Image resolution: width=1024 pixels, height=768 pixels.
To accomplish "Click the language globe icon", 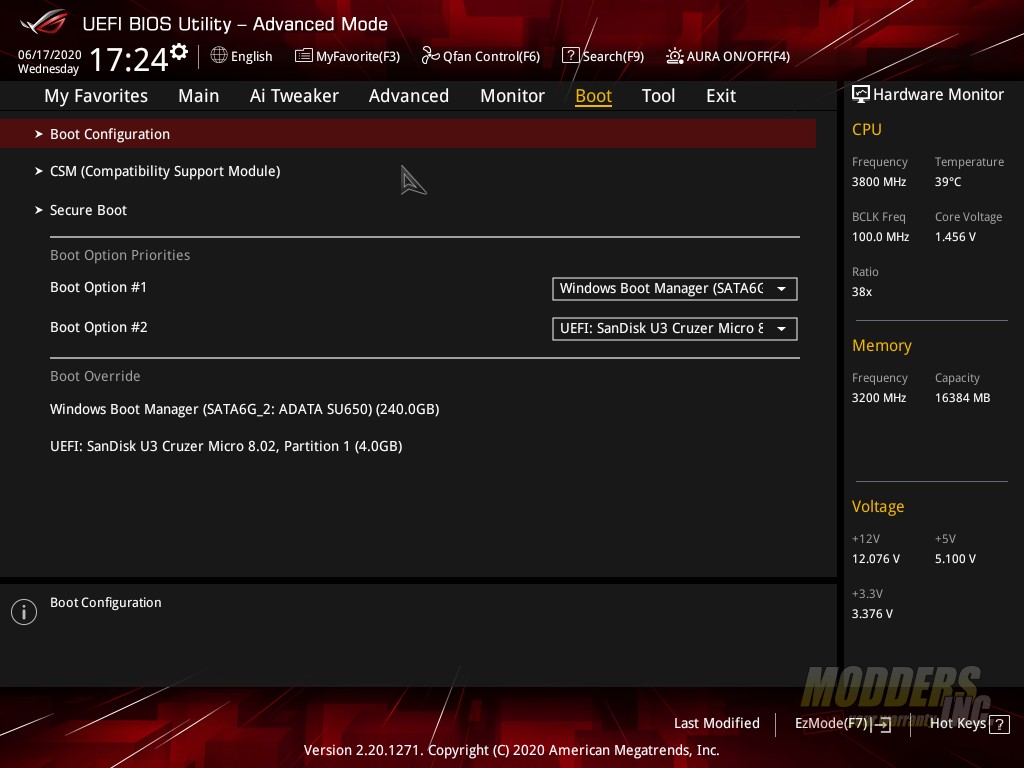I will point(219,56).
